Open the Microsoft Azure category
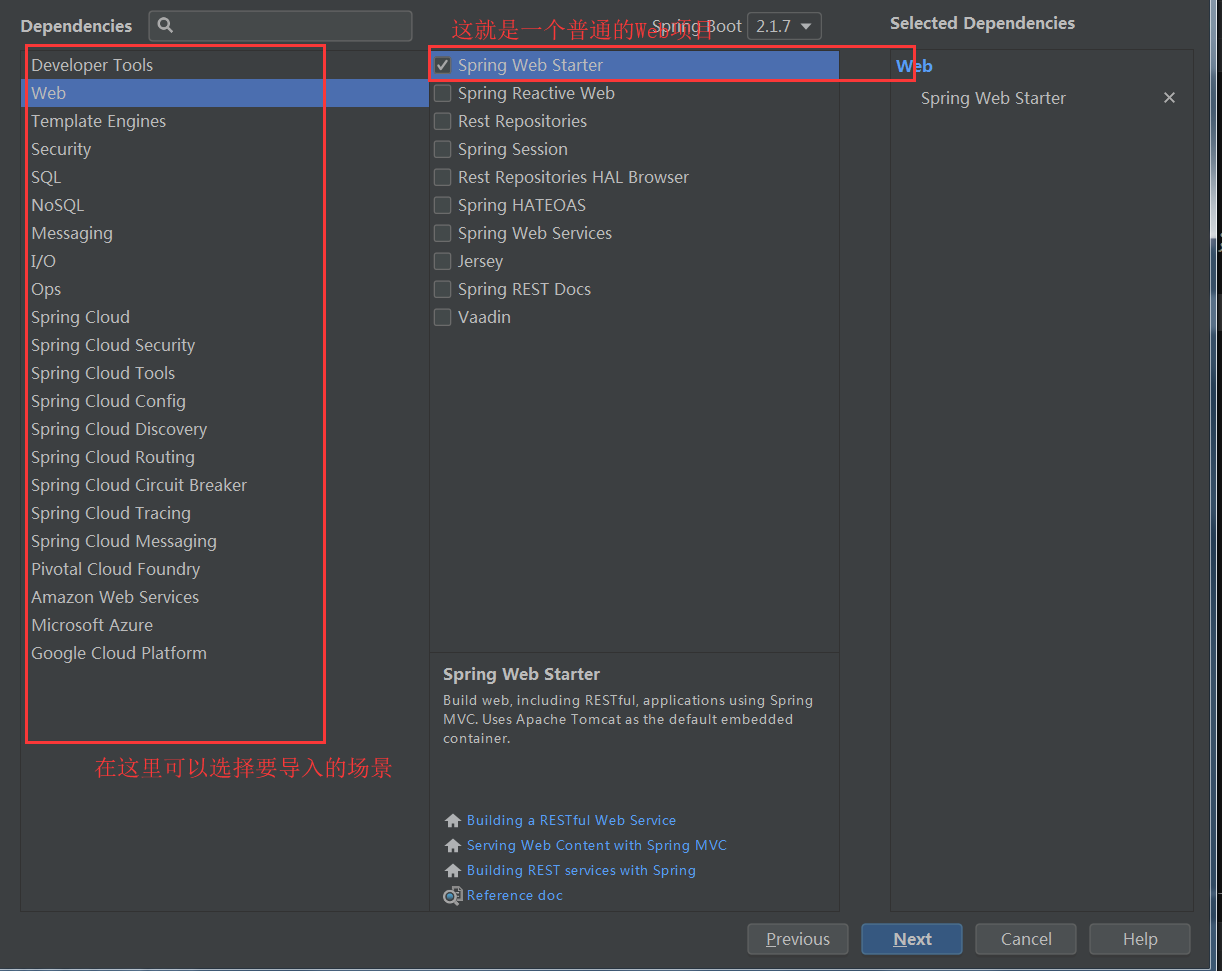The height and width of the screenshot is (971, 1222). click(225, 625)
